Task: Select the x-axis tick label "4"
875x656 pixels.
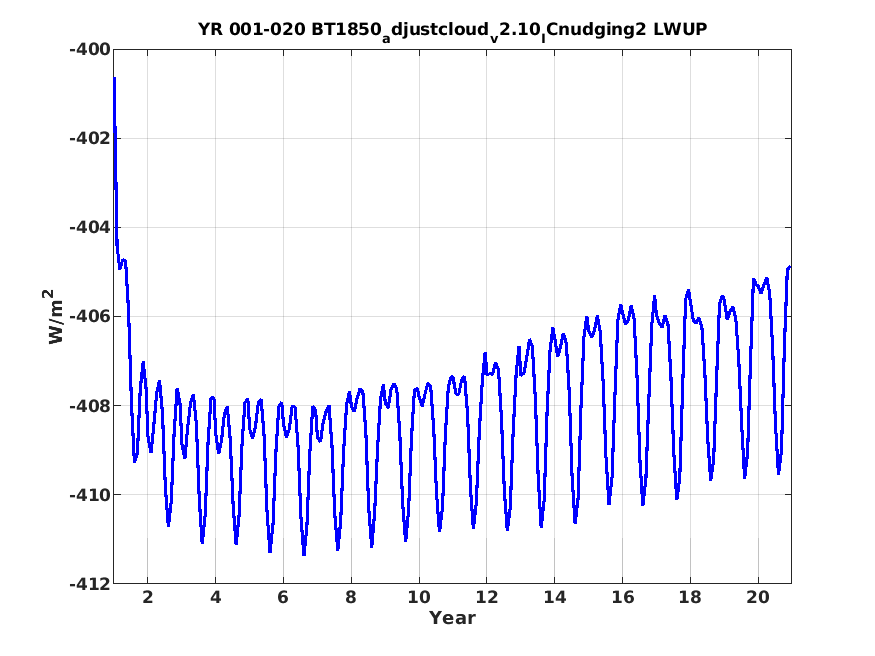Action: [215, 597]
